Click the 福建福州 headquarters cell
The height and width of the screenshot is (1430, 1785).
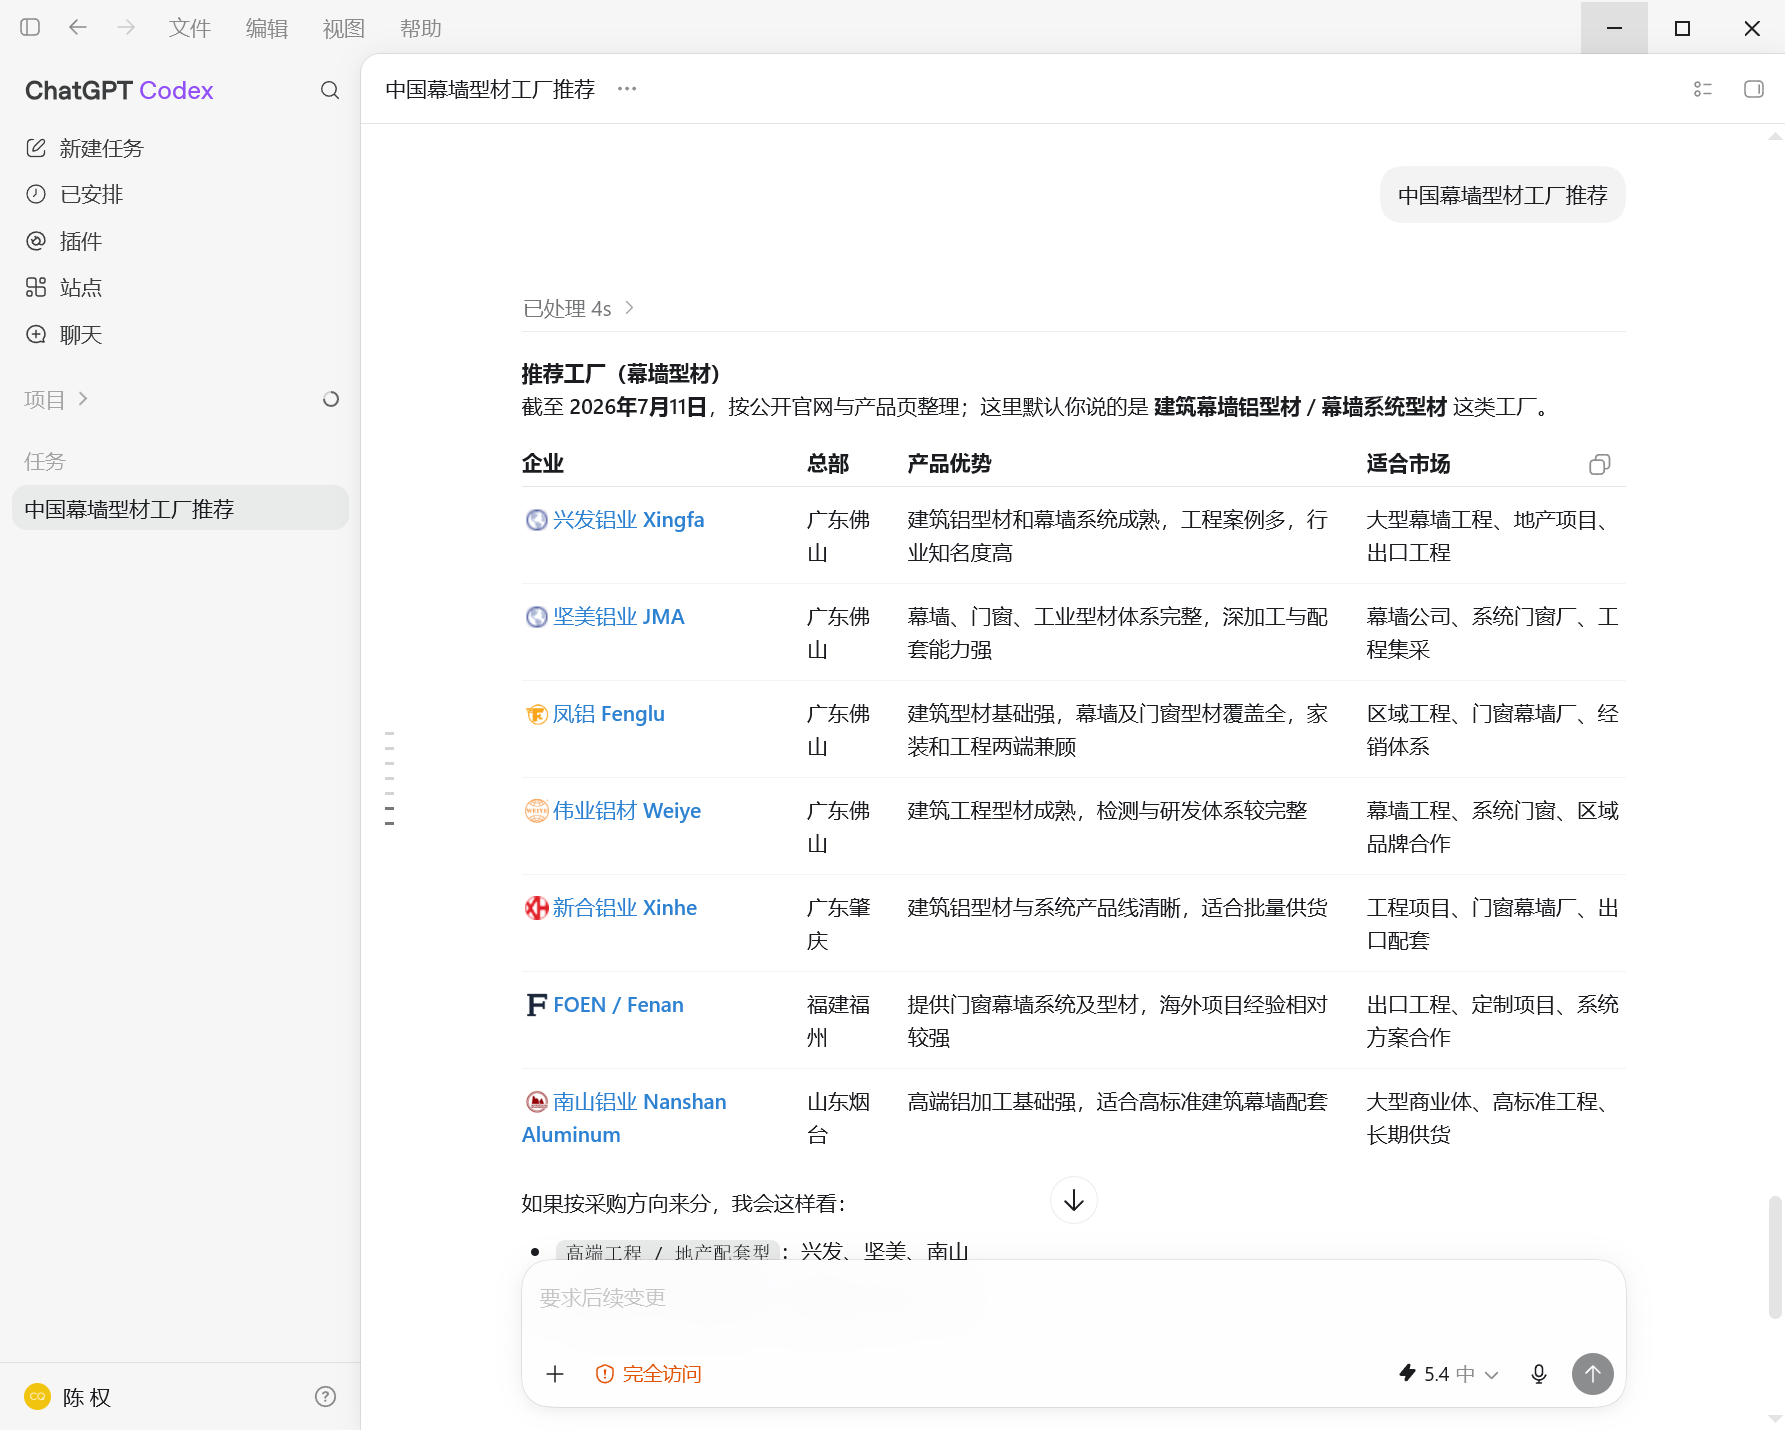pyautogui.click(x=839, y=1021)
